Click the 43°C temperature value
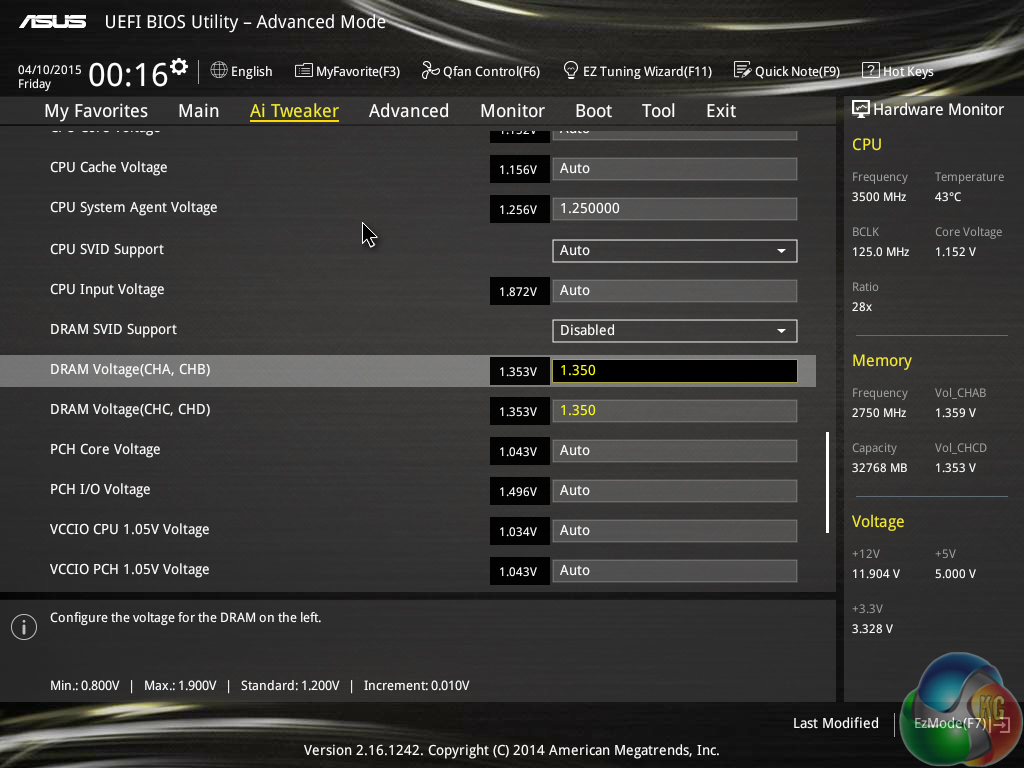The height and width of the screenshot is (768, 1024). [948, 197]
